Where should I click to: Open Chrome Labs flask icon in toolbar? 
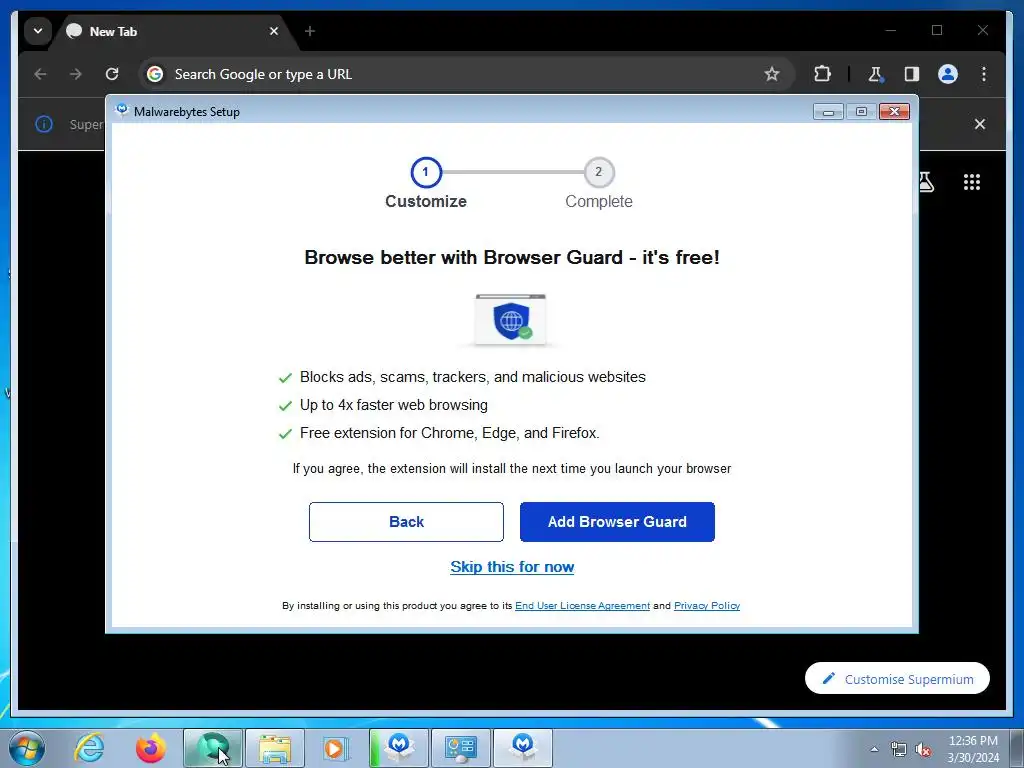(876, 74)
